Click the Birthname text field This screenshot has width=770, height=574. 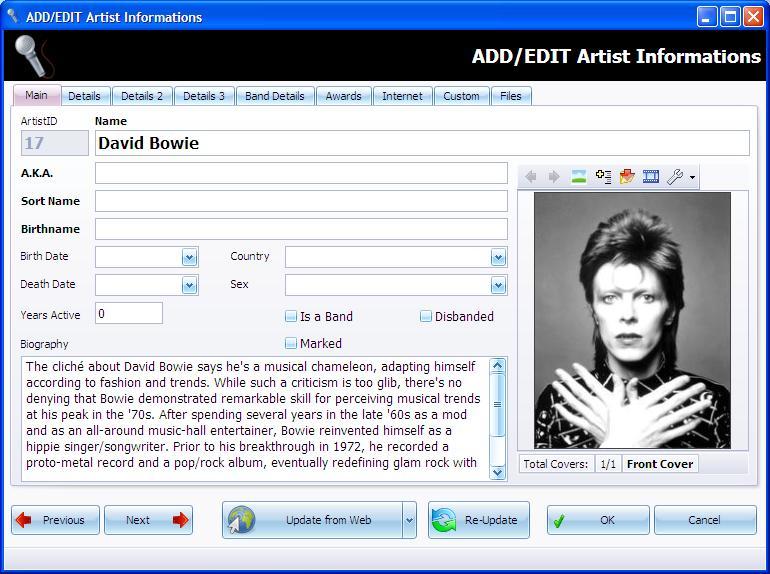[x=301, y=229]
